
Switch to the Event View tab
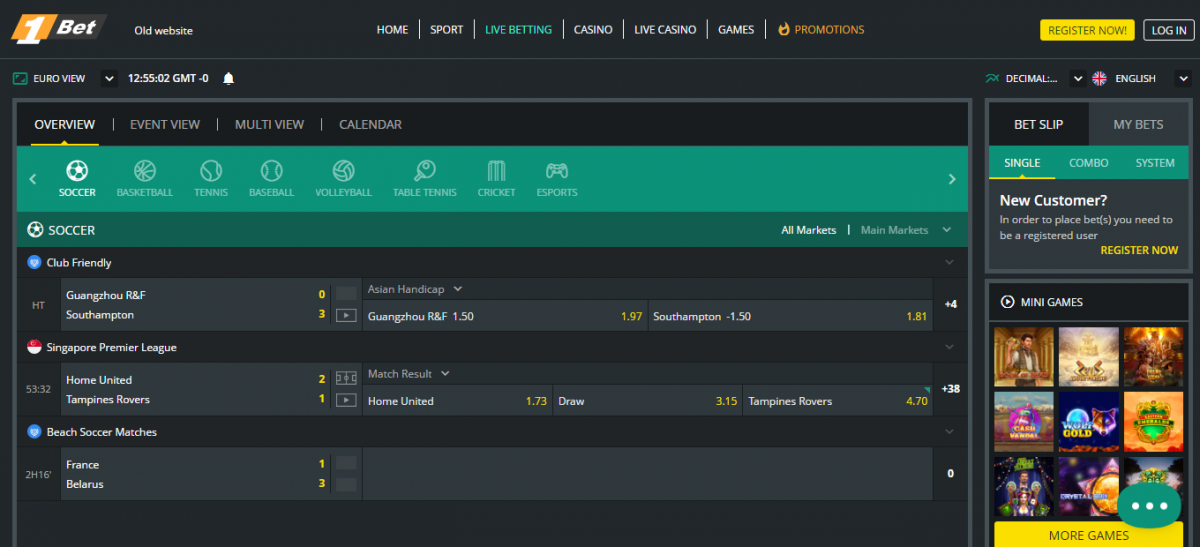[165, 125]
